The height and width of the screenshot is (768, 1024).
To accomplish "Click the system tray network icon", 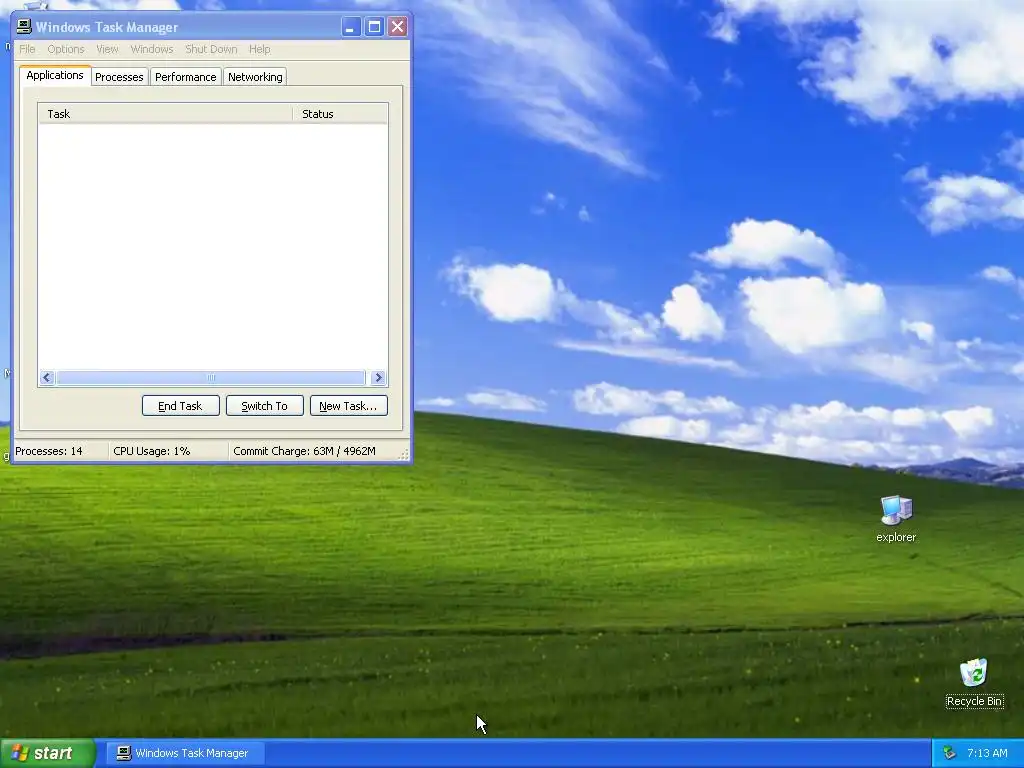I will [950, 753].
